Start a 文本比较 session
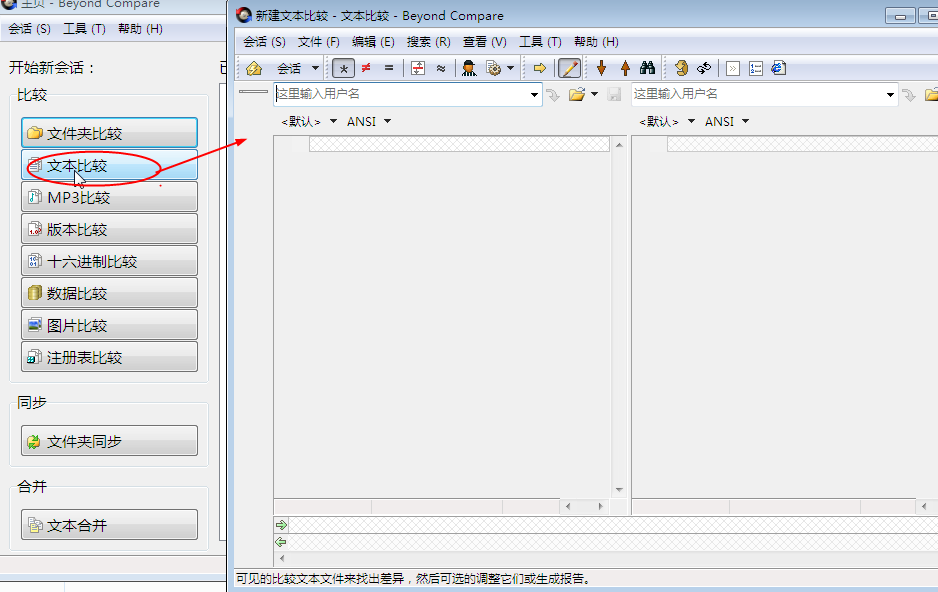This screenshot has height=592, width=938. 109,165
